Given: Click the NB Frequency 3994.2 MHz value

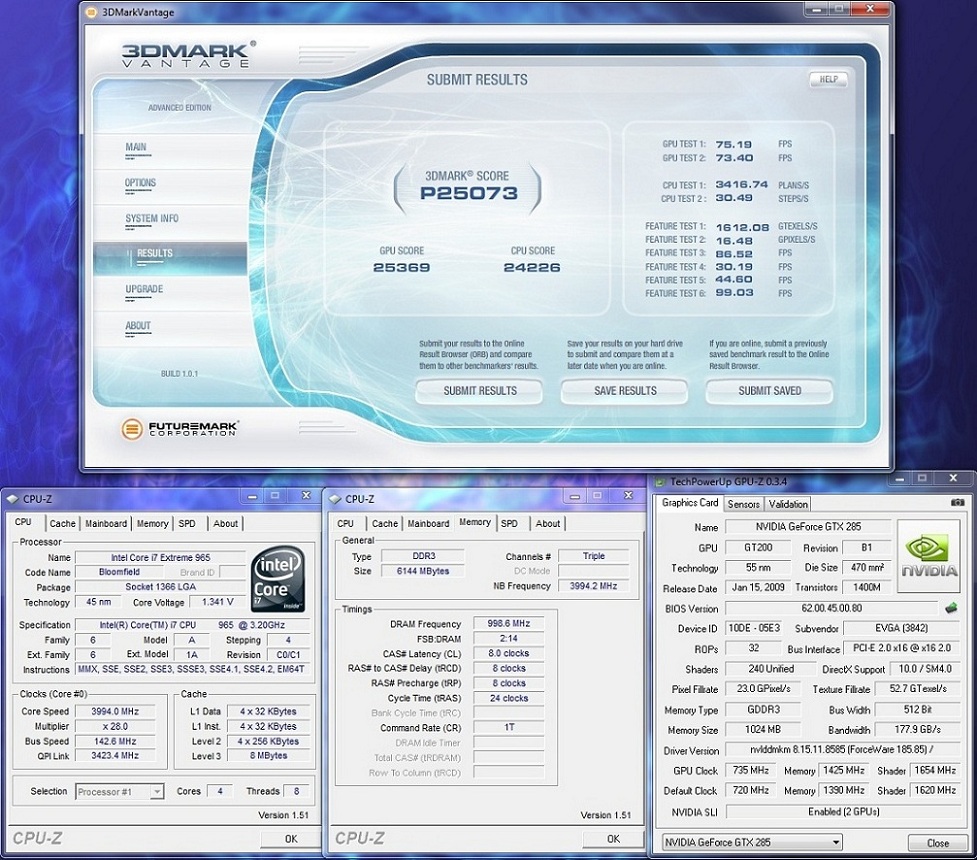Looking at the screenshot, I should (593, 586).
